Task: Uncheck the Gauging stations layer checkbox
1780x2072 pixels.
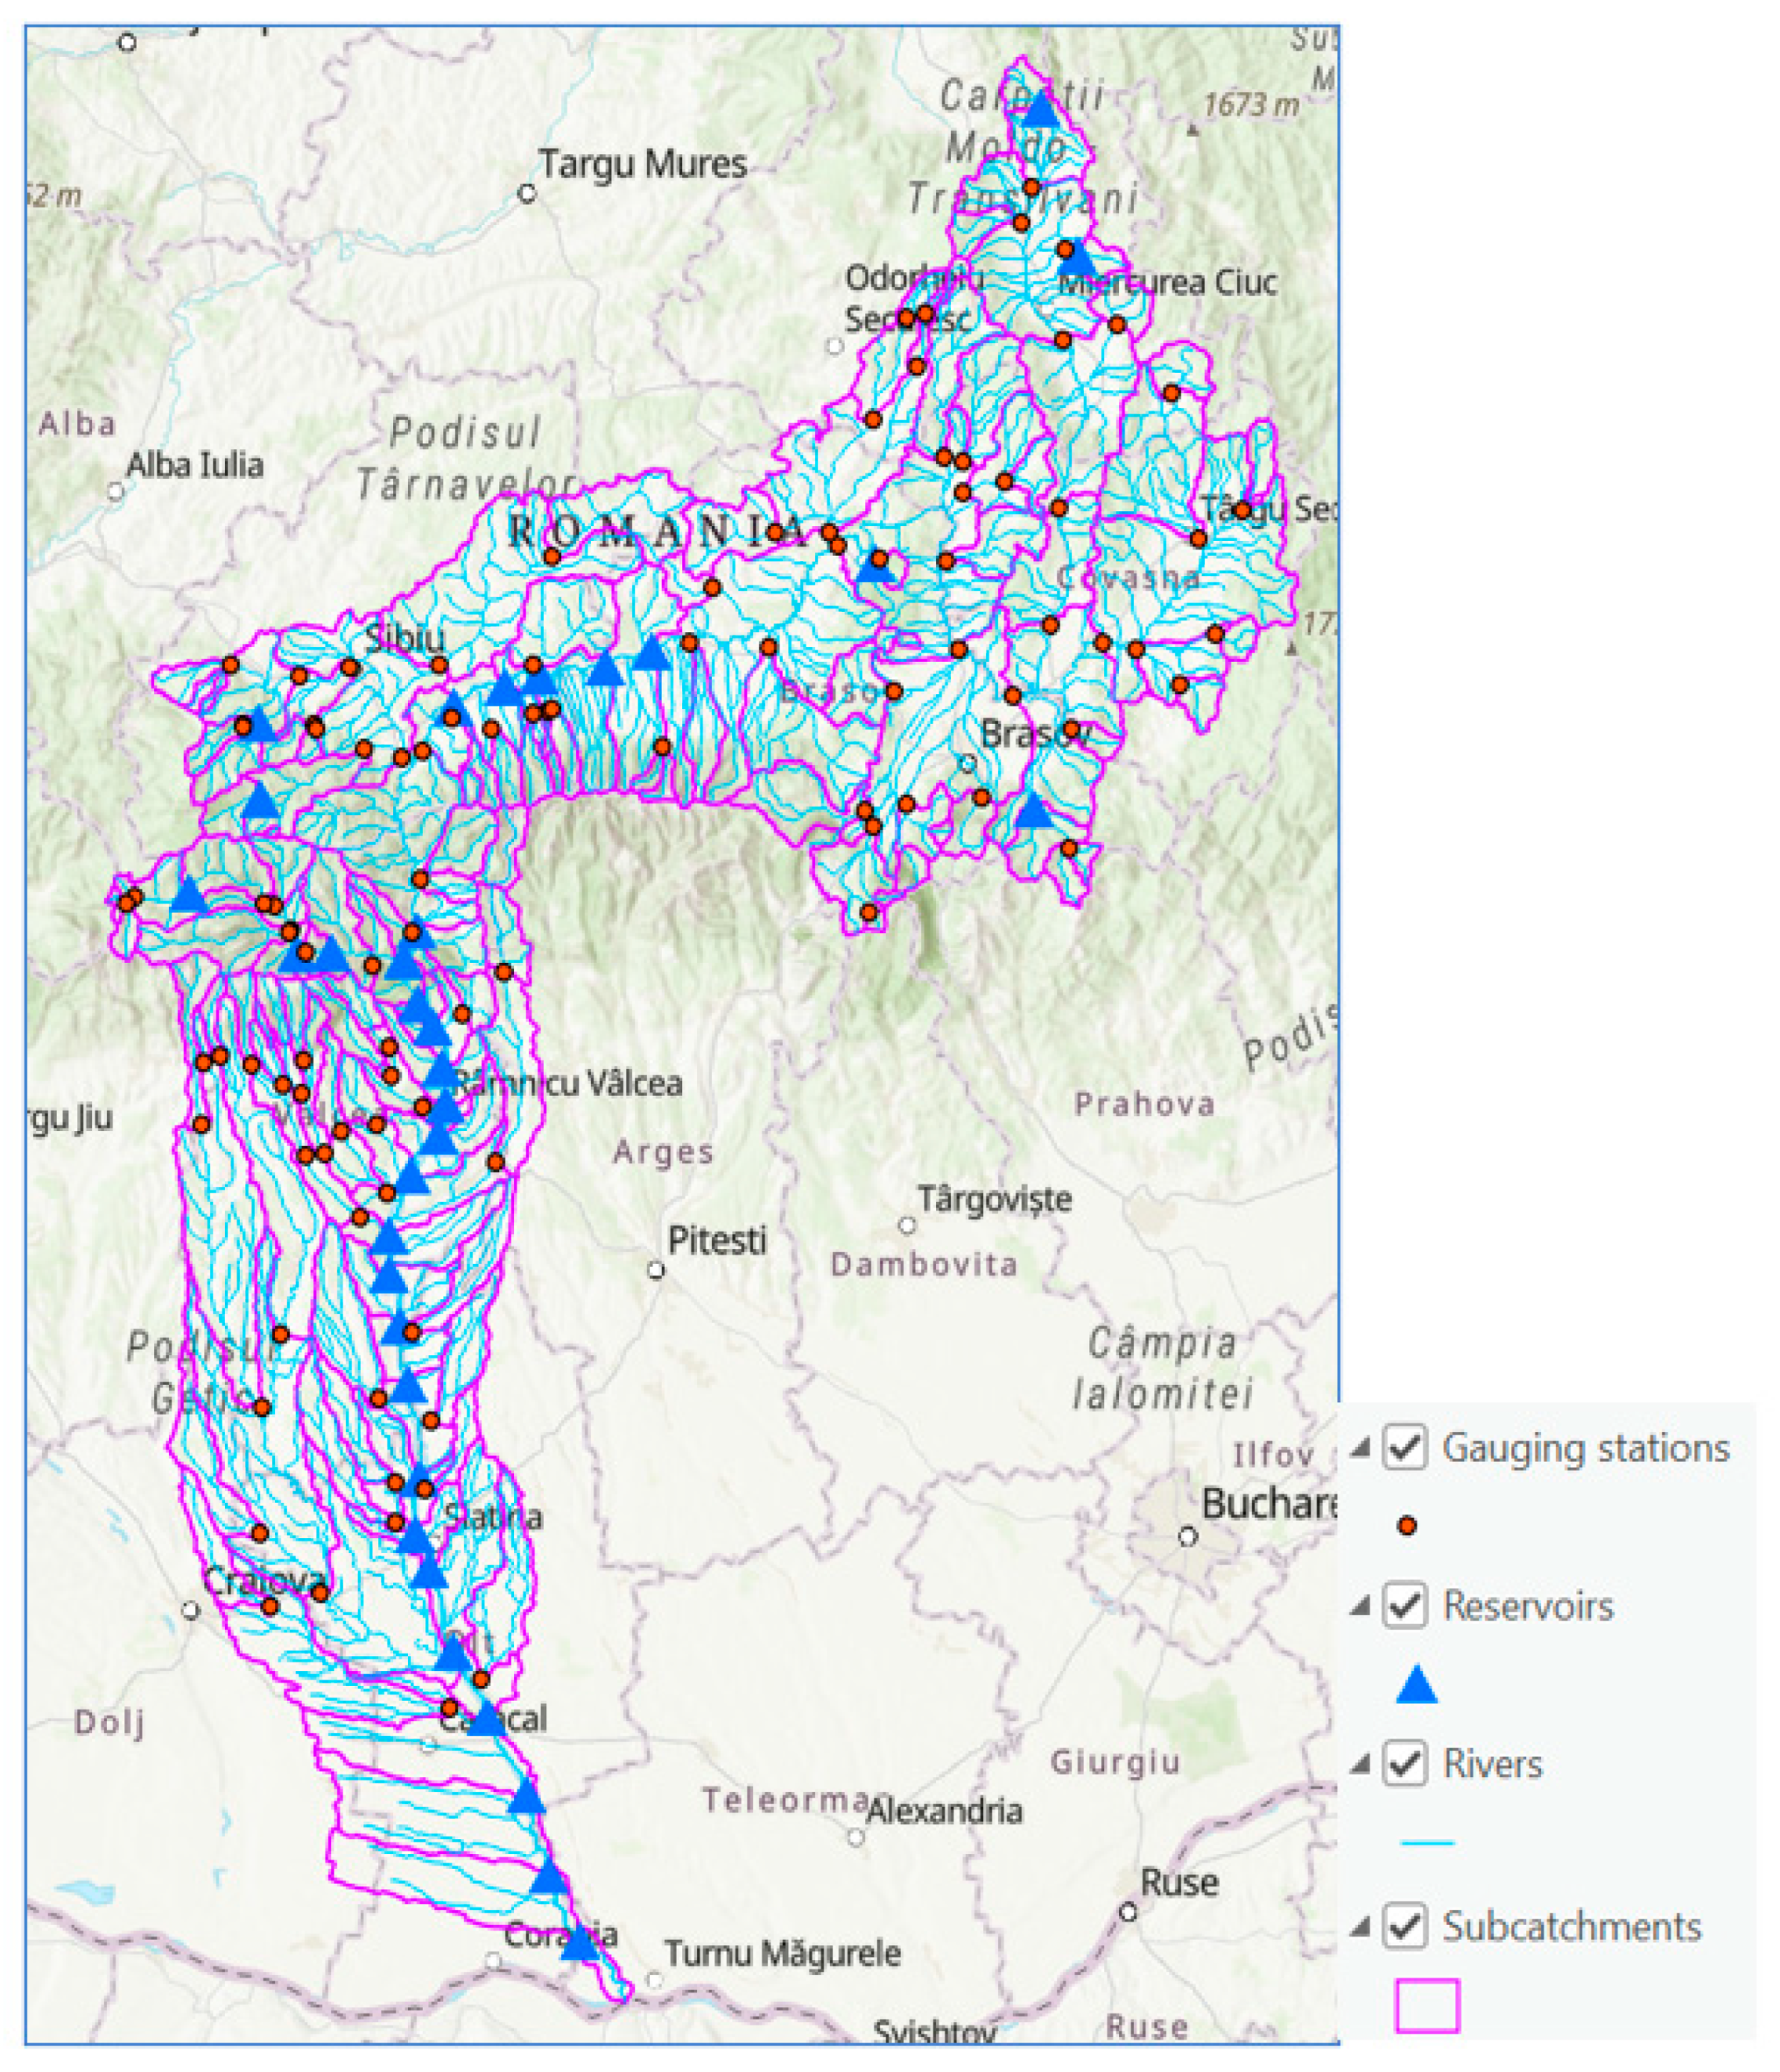Action: (x=1405, y=1448)
